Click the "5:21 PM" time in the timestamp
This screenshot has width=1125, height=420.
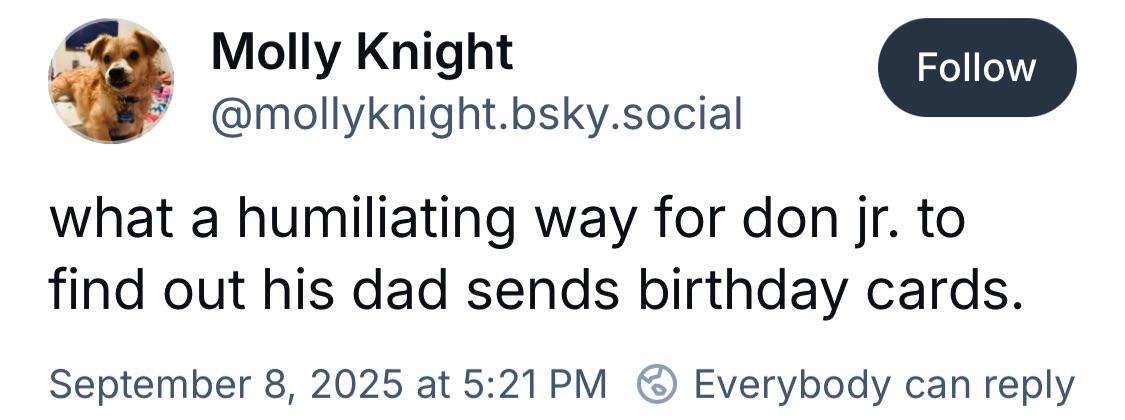[535, 383]
